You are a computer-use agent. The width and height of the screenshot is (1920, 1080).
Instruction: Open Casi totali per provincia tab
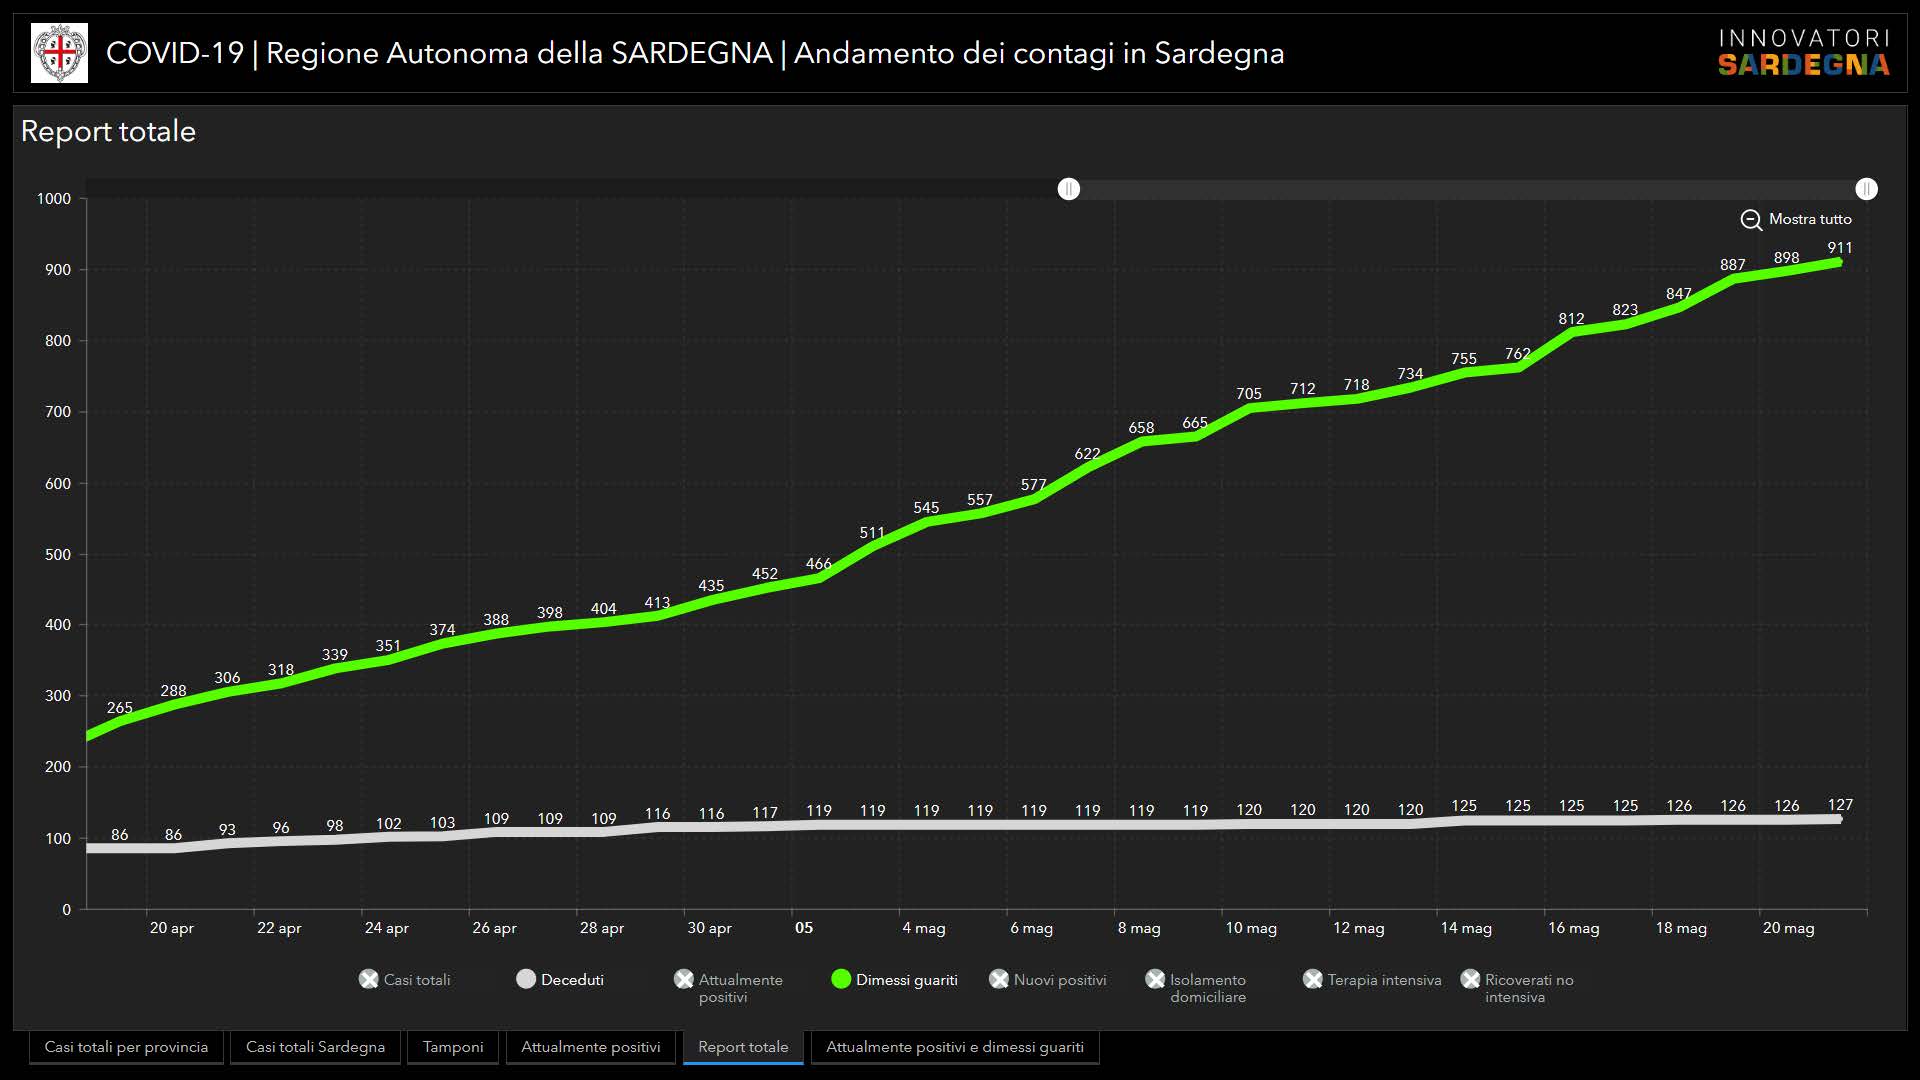click(x=126, y=1047)
